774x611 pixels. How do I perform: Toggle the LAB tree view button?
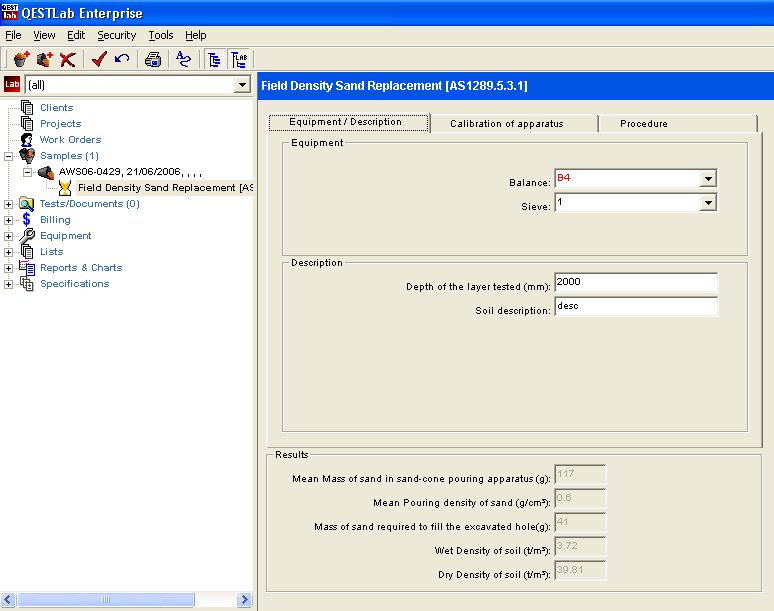click(239, 59)
